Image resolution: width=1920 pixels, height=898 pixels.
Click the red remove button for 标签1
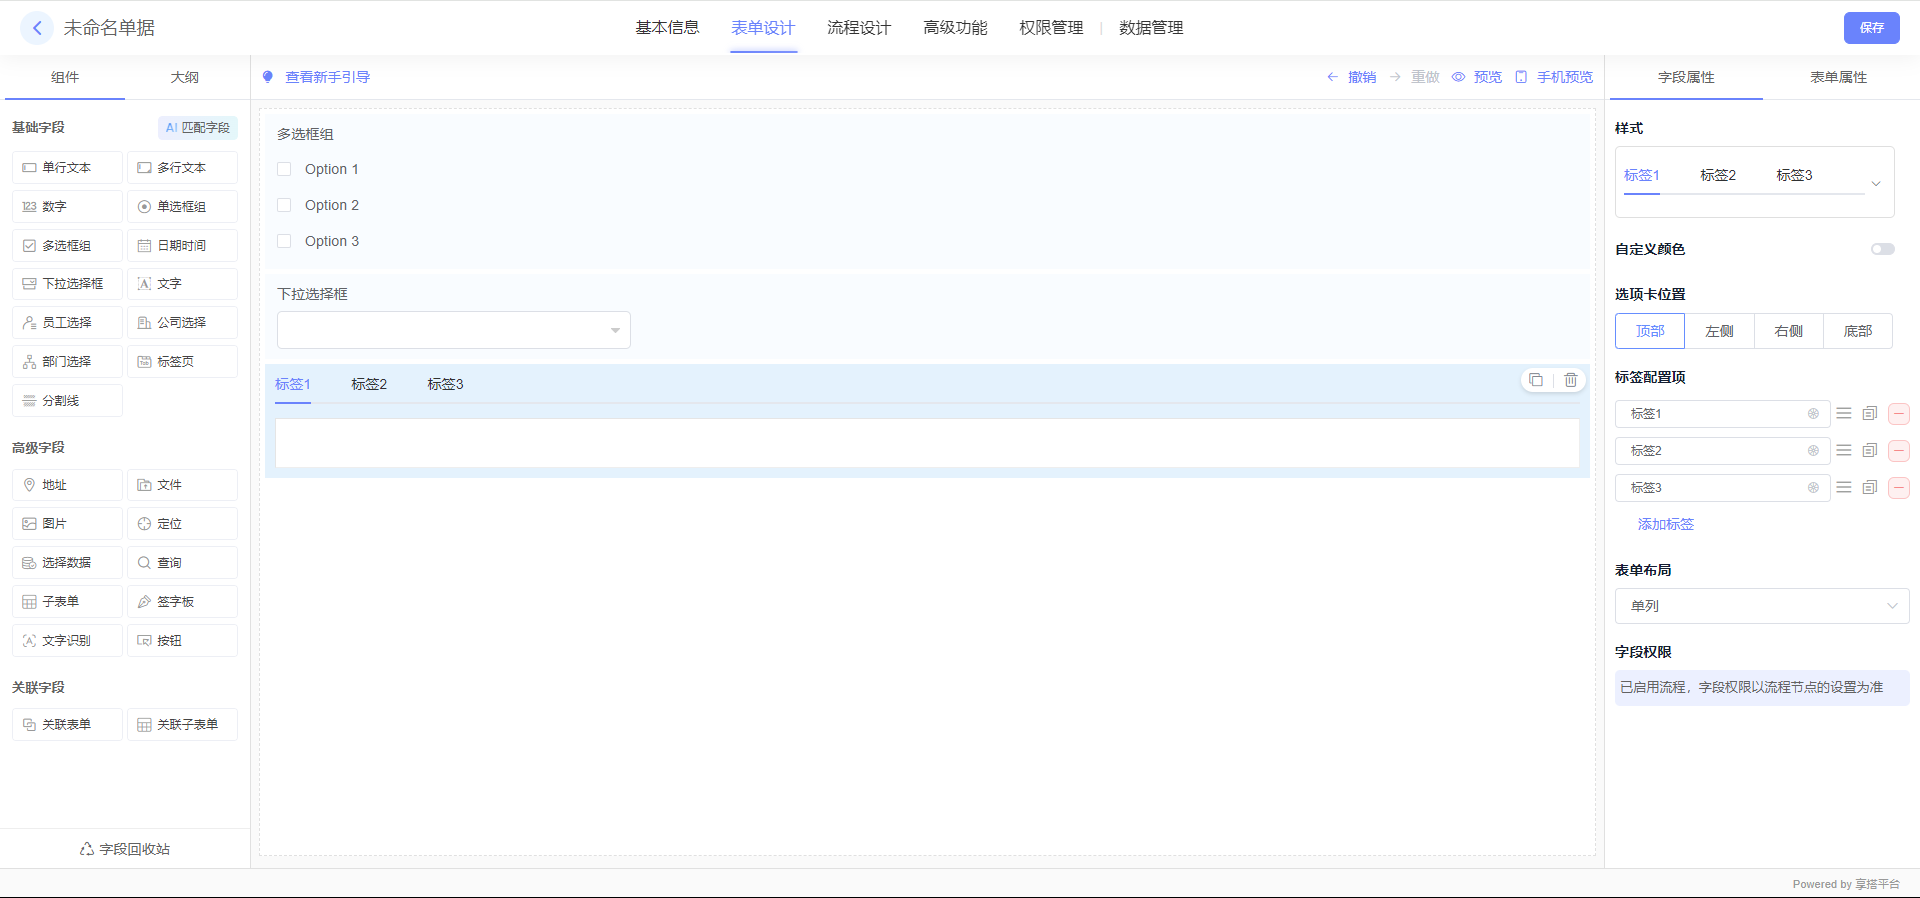1899,414
